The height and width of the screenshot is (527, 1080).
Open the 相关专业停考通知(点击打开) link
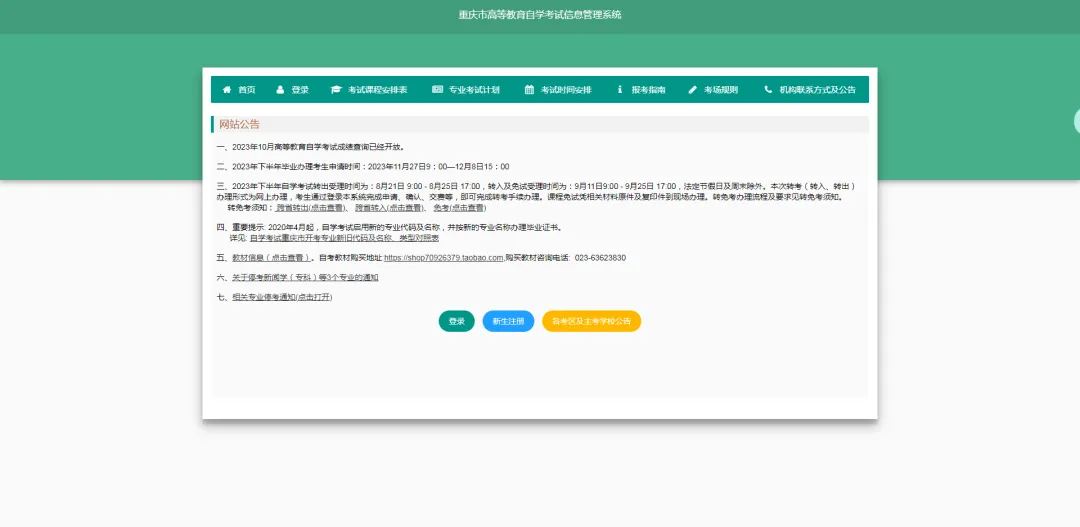tap(282, 297)
